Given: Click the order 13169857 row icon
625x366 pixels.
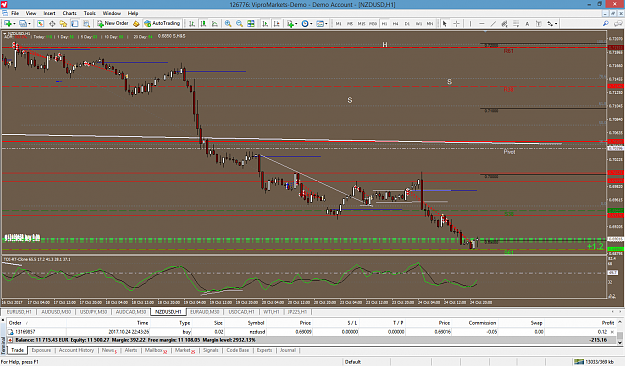Looking at the screenshot, I should 11,332.
